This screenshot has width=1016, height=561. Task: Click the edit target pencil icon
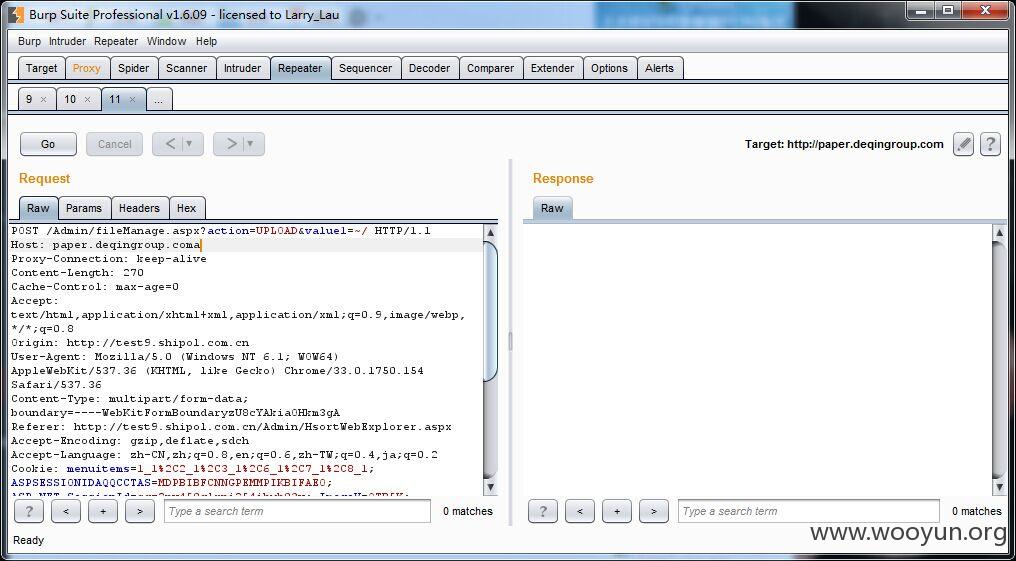(x=964, y=144)
